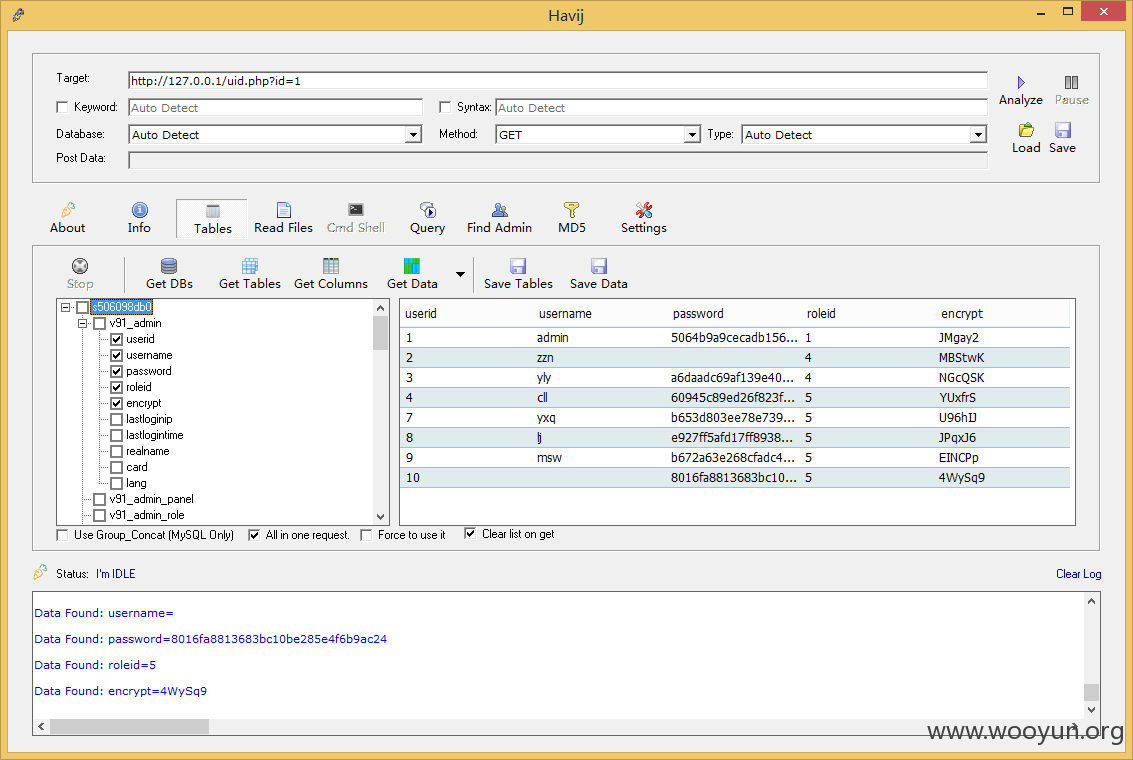Image resolution: width=1133 pixels, height=760 pixels.
Task: Open the MD5 section
Action: click(572, 218)
